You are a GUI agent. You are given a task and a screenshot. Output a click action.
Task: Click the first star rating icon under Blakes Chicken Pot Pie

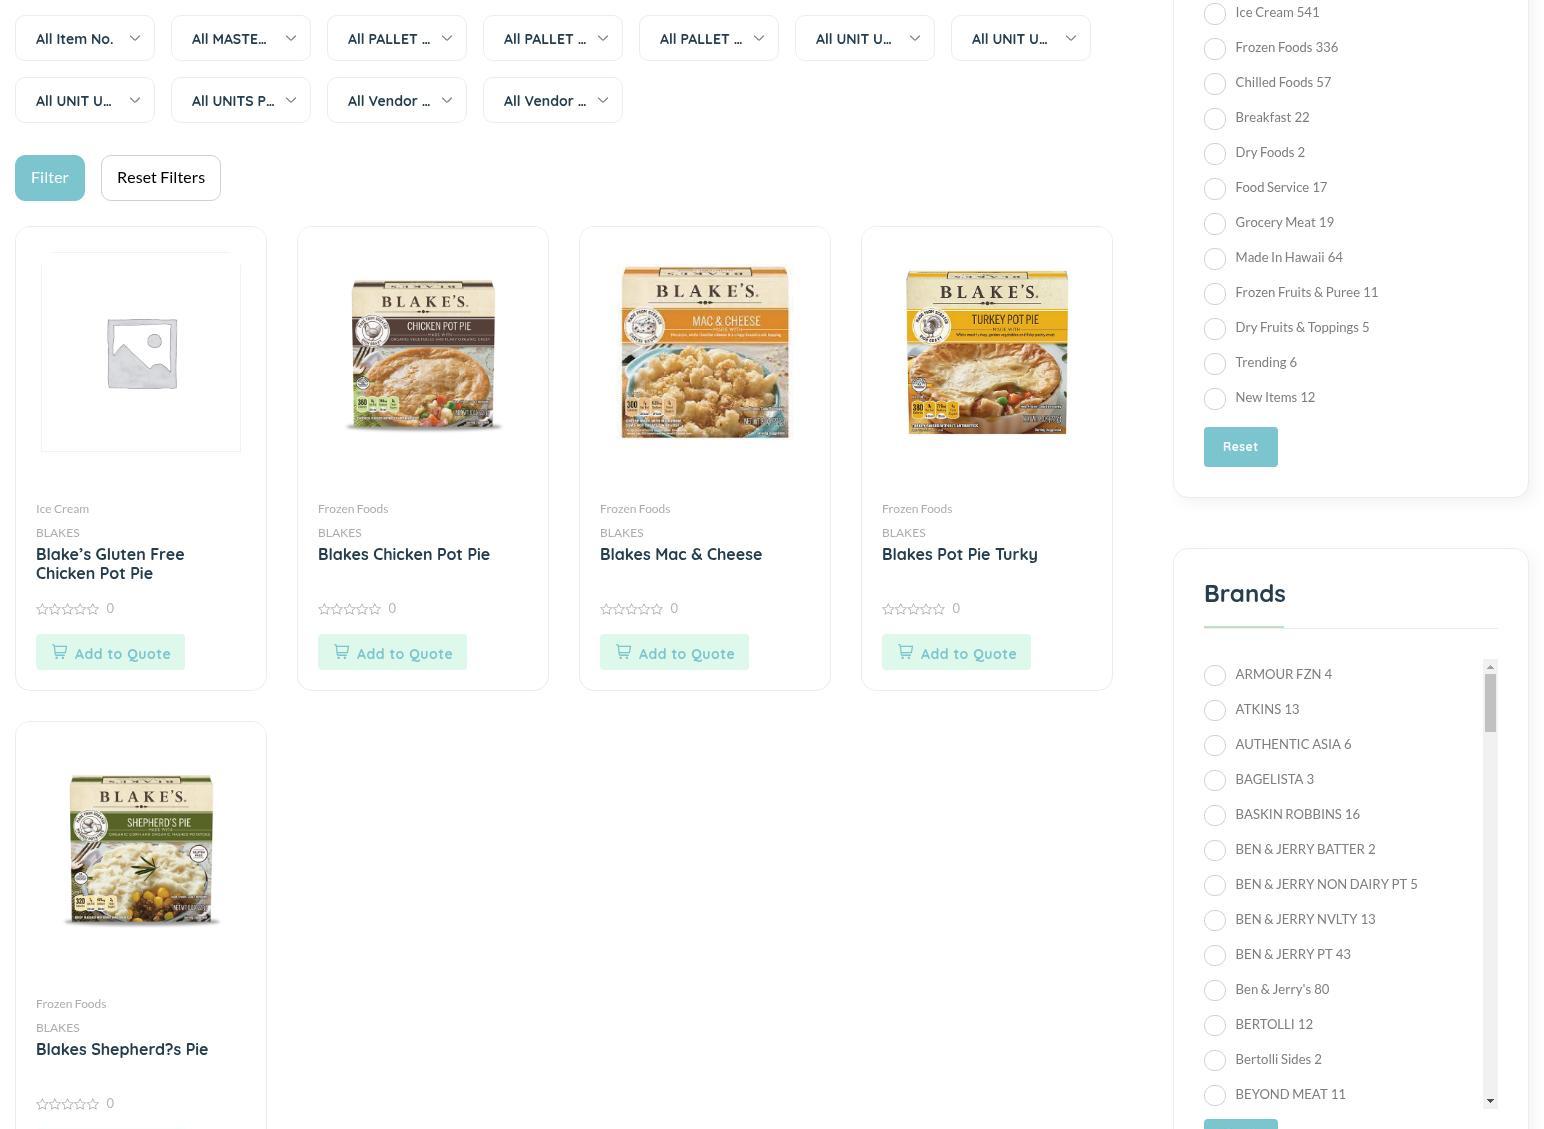point(323,608)
